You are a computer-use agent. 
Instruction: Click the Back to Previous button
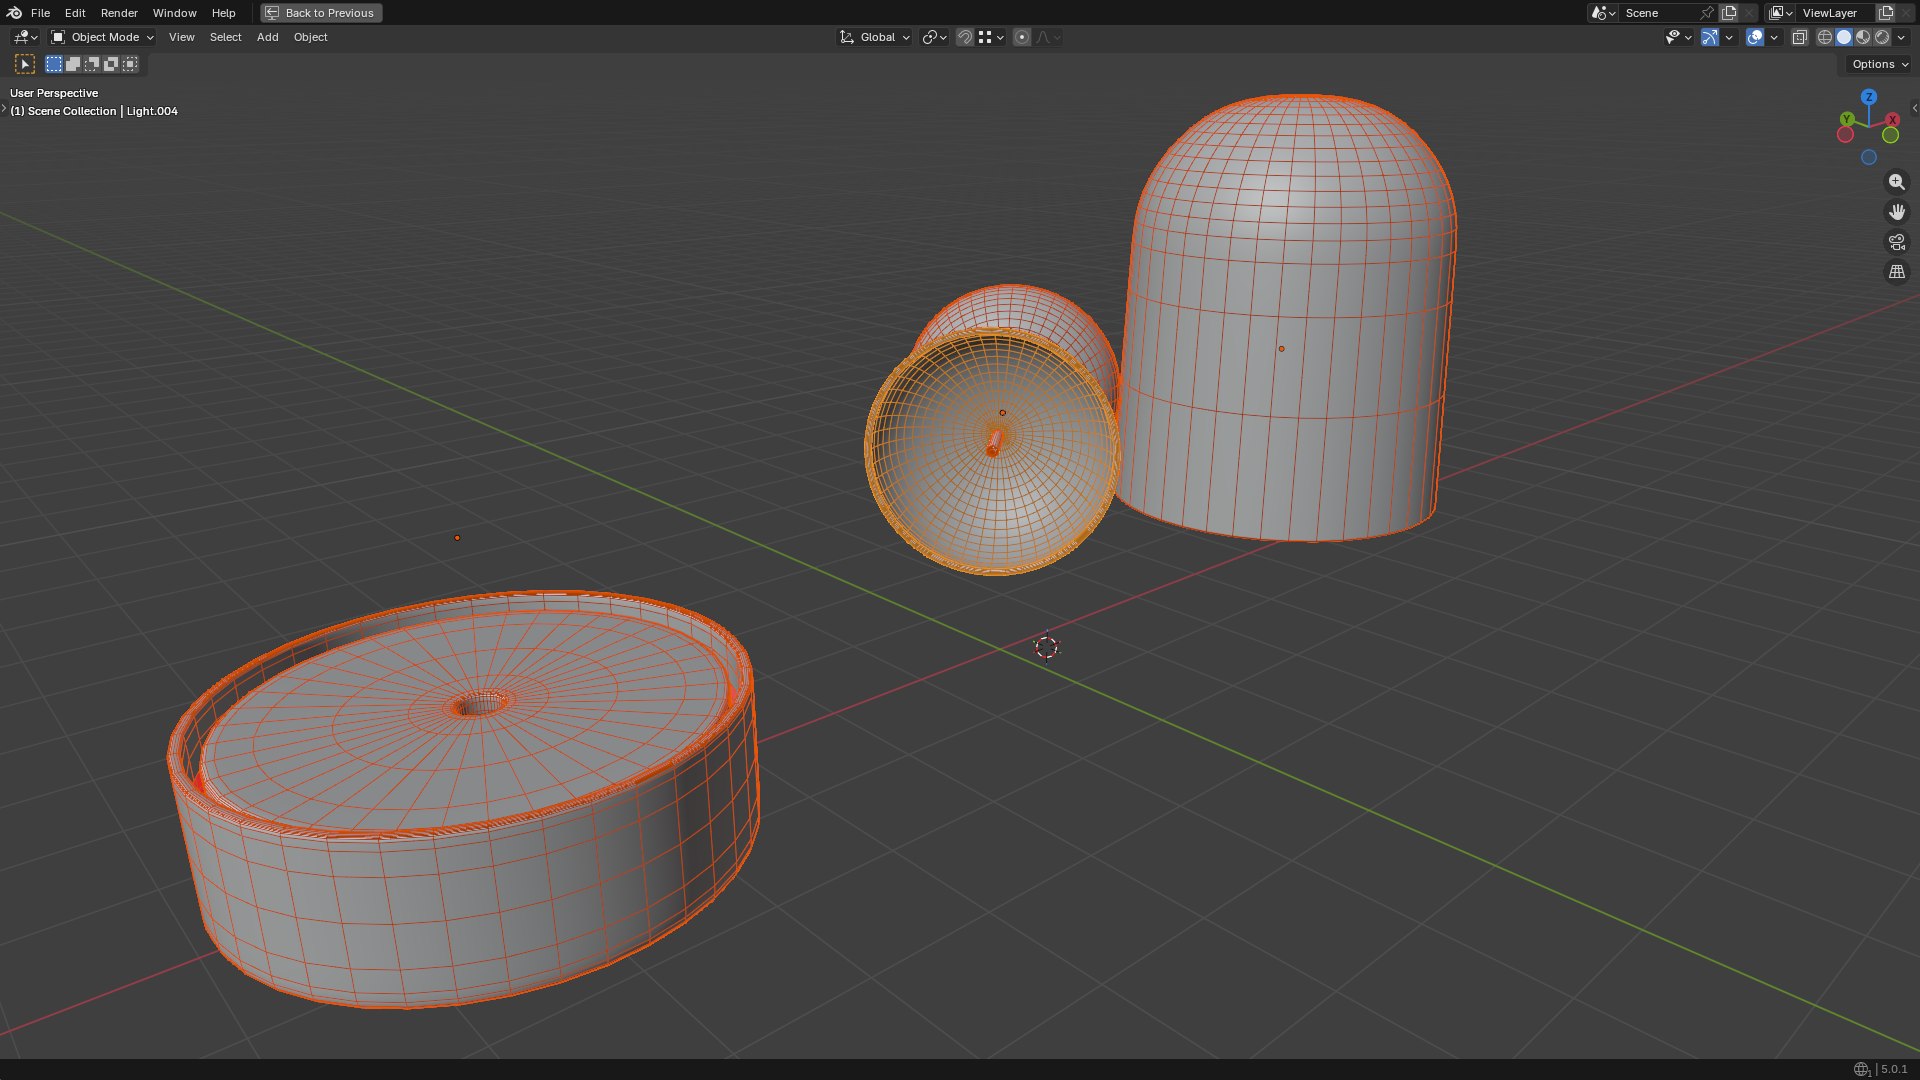[321, 13]
